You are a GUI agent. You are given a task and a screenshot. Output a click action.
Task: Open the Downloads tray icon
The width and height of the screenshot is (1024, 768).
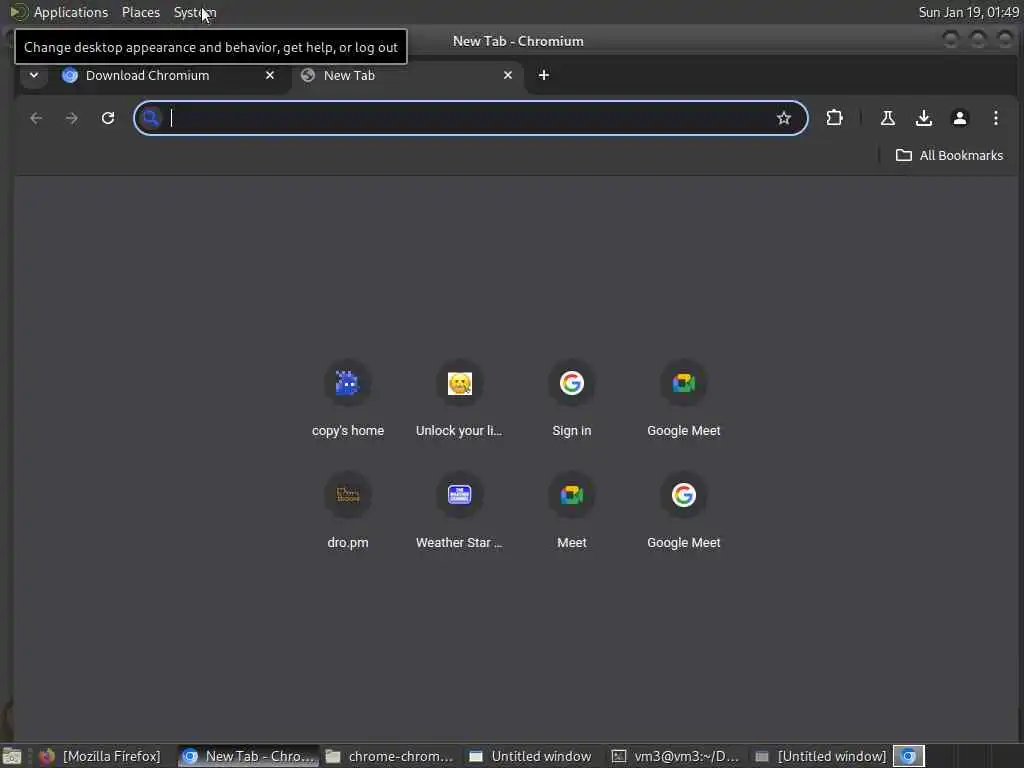point(923,118)
